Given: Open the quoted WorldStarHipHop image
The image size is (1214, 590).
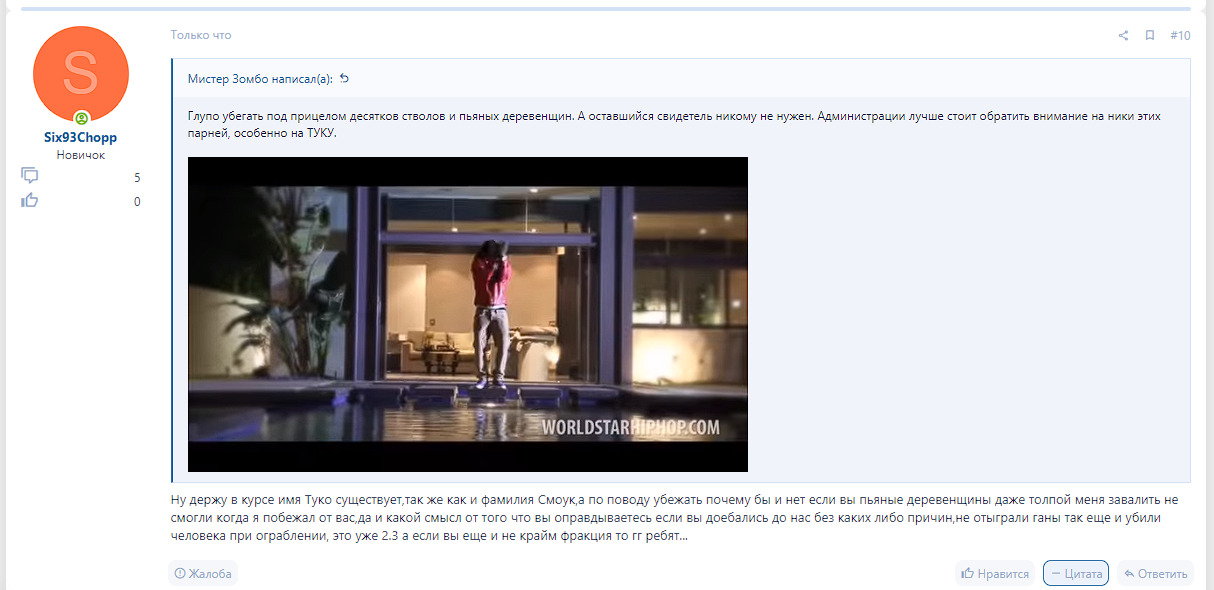Looking at the screenshot, I should pyautogui.click(x=468, y=314).
